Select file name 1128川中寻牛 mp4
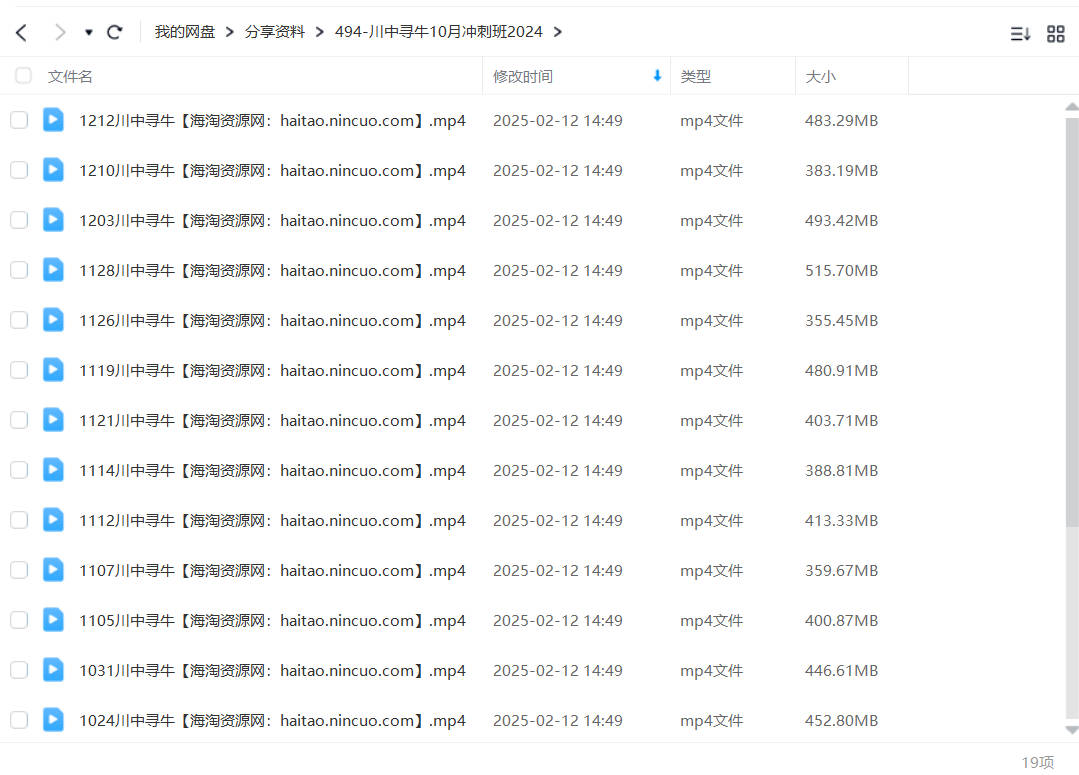Image resolution: width=1079 pixels, height=775 pixels. click(273, 270)
